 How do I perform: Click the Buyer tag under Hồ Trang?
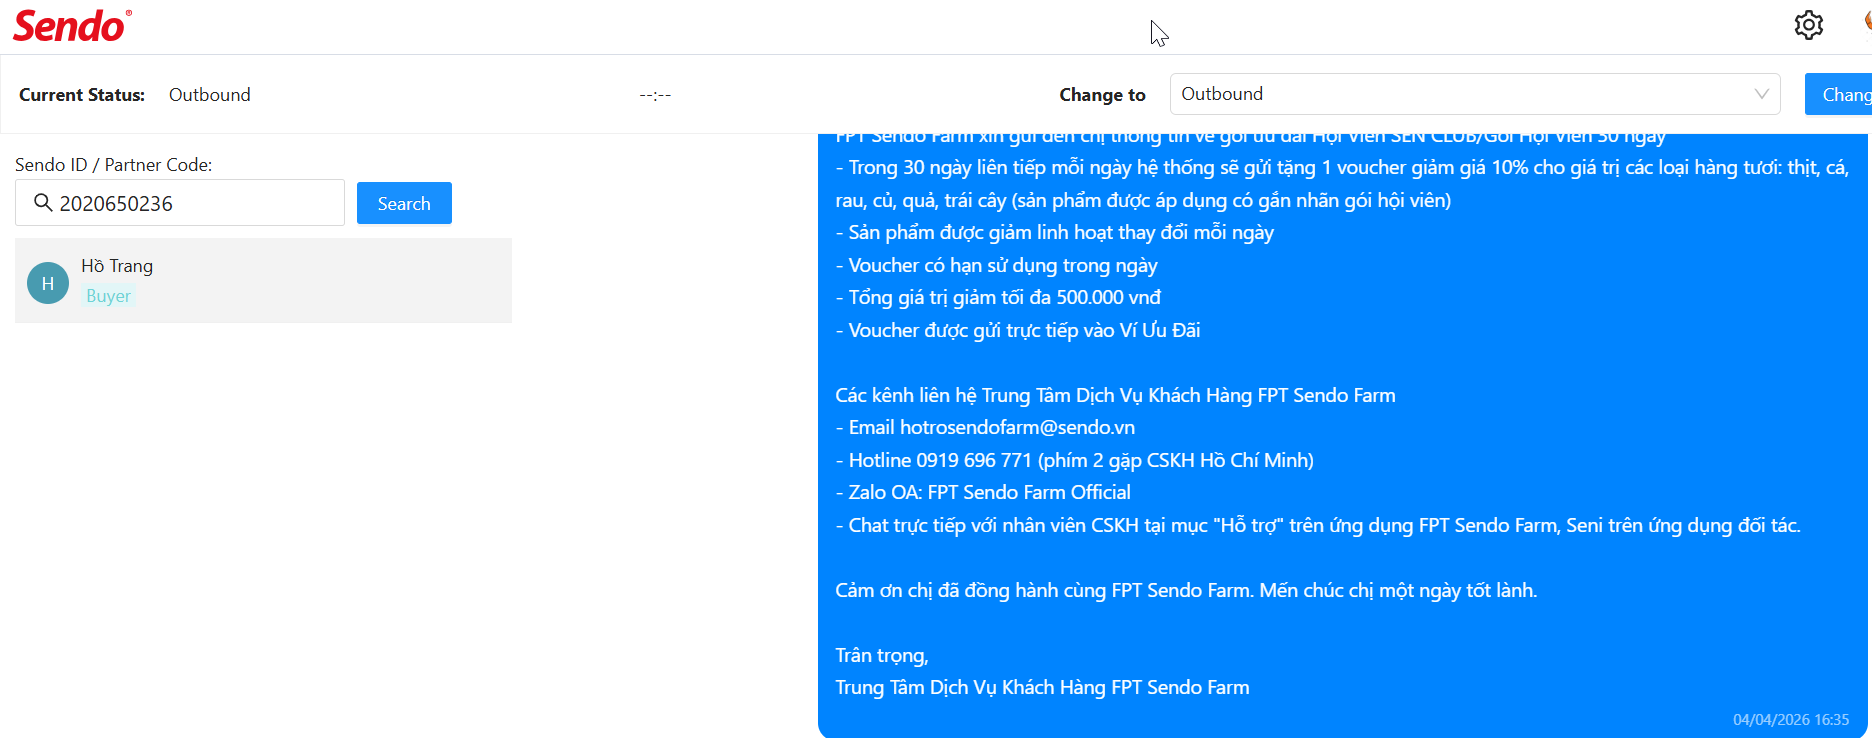click(x=108, y=296)
